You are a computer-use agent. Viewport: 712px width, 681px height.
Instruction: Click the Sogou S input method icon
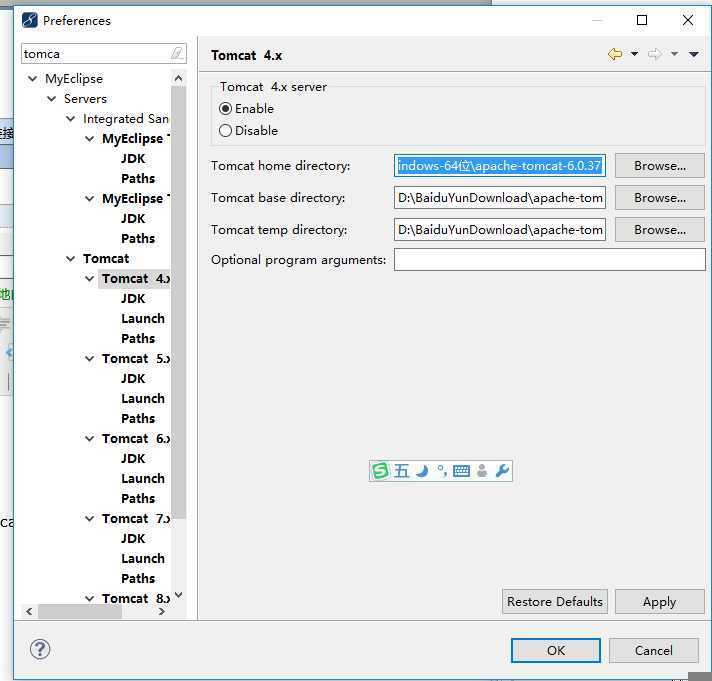[x=380, y=471]
